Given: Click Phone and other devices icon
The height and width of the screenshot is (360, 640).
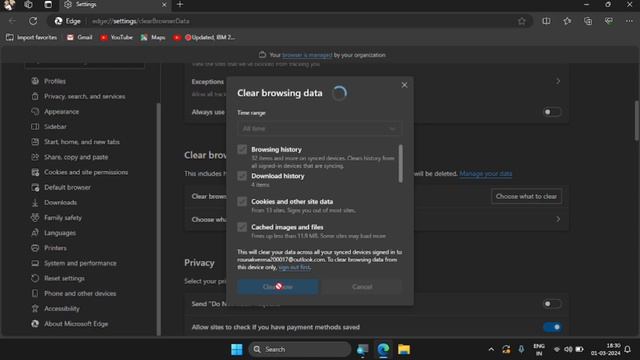Looking at the screenshot, I should [x=35, y=293].
